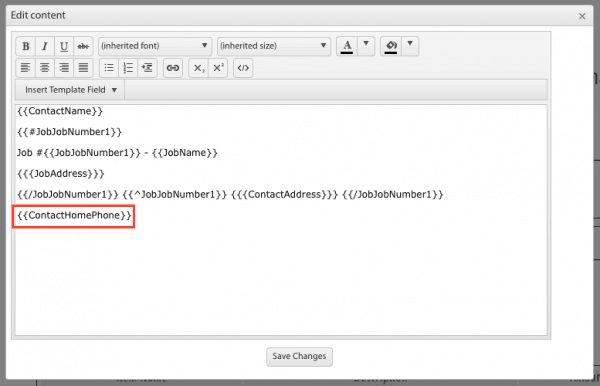Click the Save Changes button
The width and height of the screenshot is (600, 386).
[299, 356]
